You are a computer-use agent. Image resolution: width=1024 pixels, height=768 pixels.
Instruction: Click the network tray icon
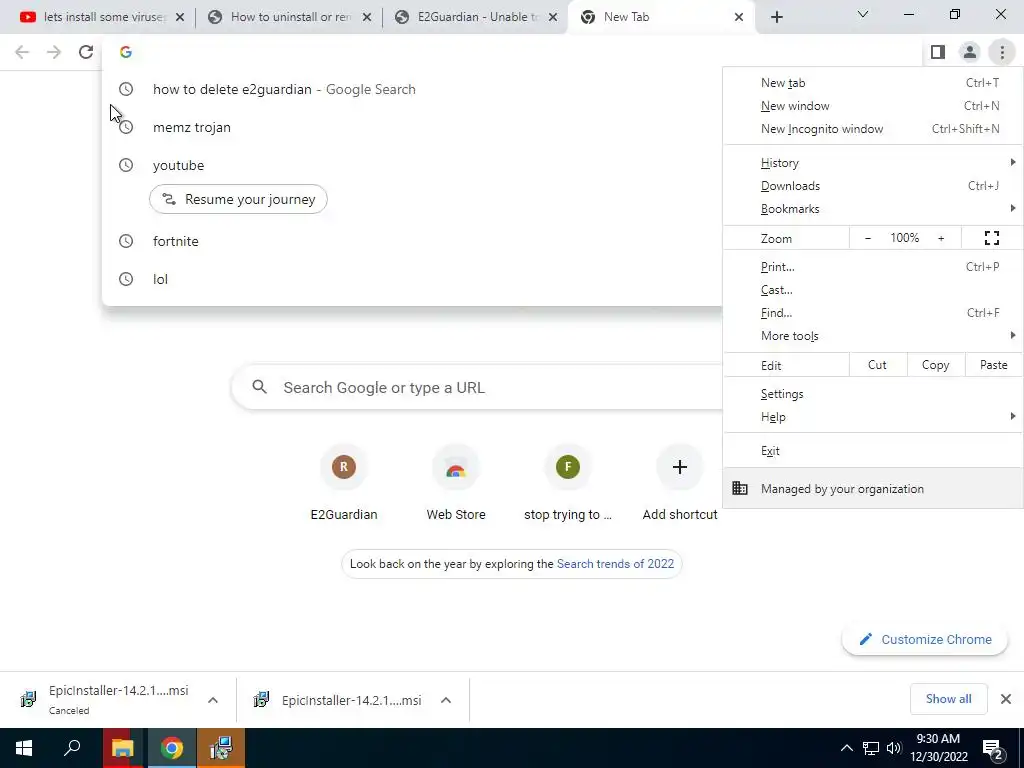(x=871, y=748)
